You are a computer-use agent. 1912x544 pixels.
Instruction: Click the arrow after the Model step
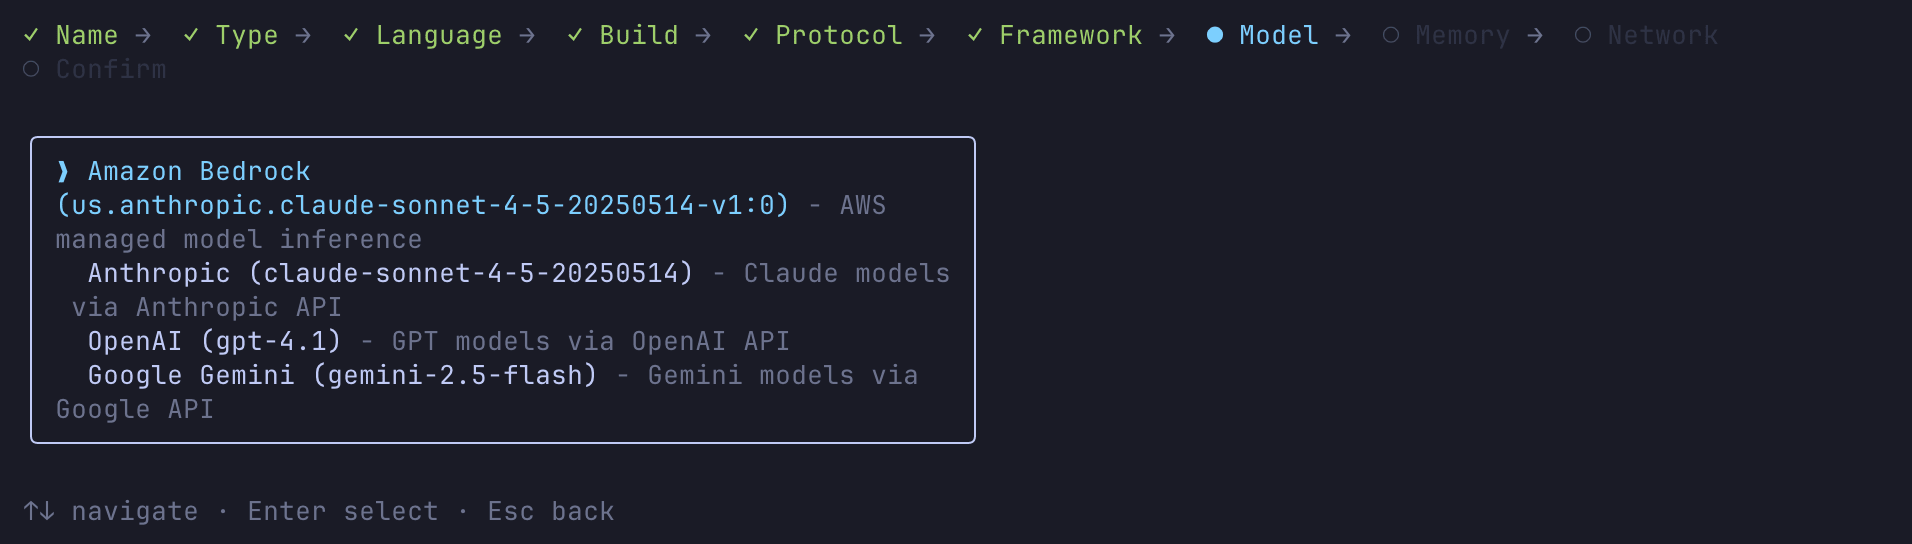(x=1343, y=35)
